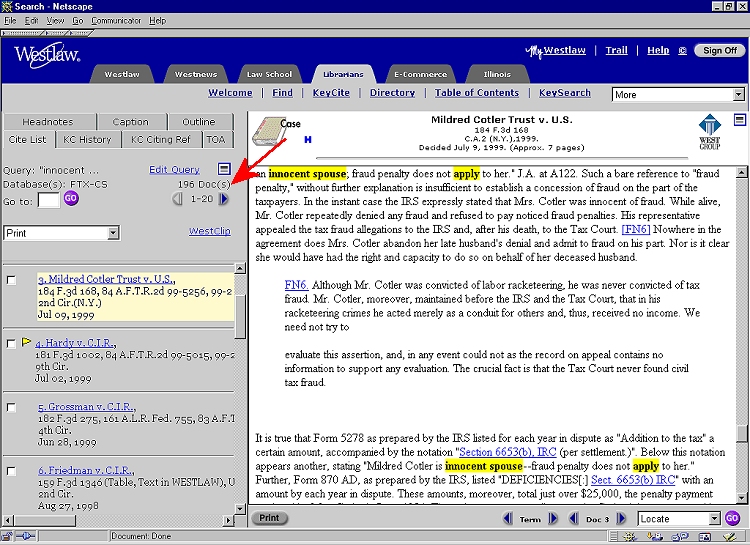Click document scrollbar down arrow
Viewport: 750px width, 545px height.
741,498
